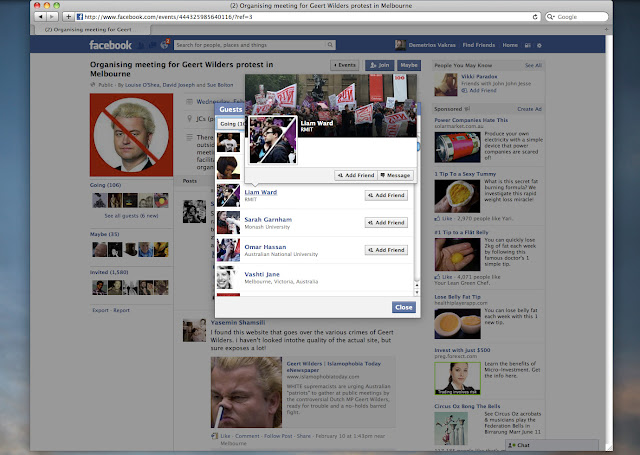
Task: Click Omar Hassan's guest thumbnail
Action: pyautogui.click(x=228, y=250)
